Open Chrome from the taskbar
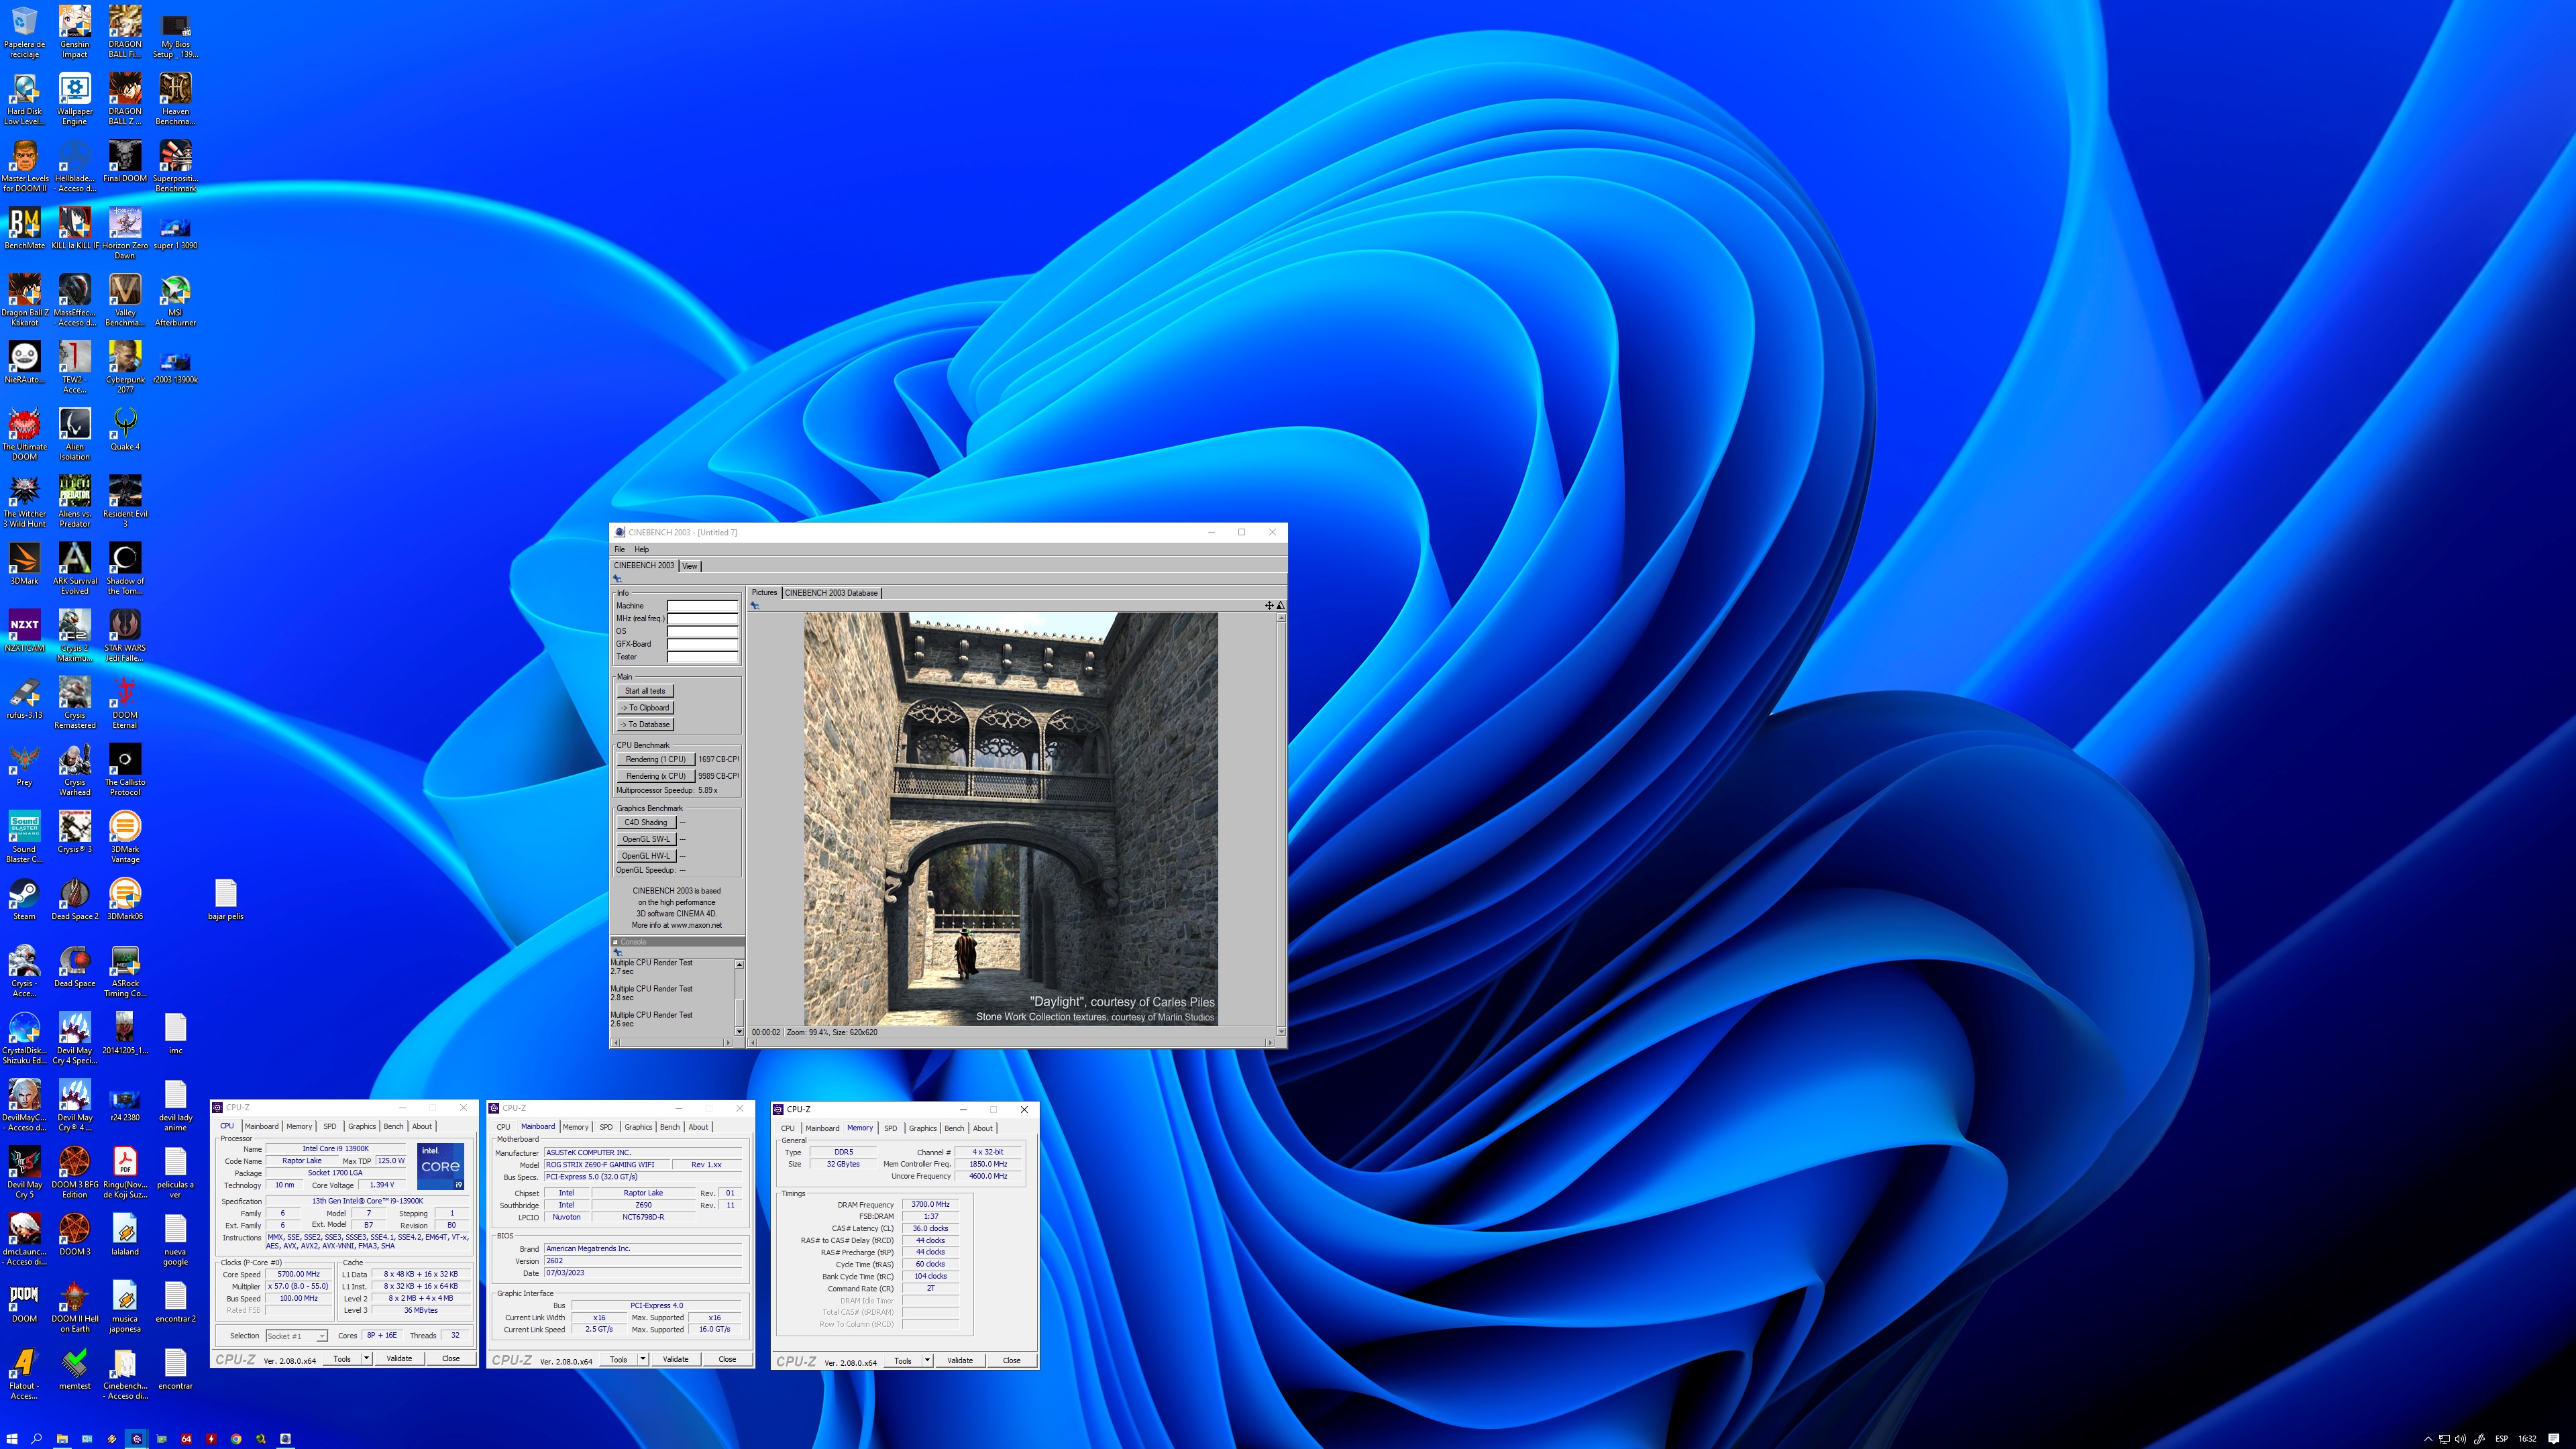The width and height of the screenshot is (2576, 1449). click(236, 1439)
